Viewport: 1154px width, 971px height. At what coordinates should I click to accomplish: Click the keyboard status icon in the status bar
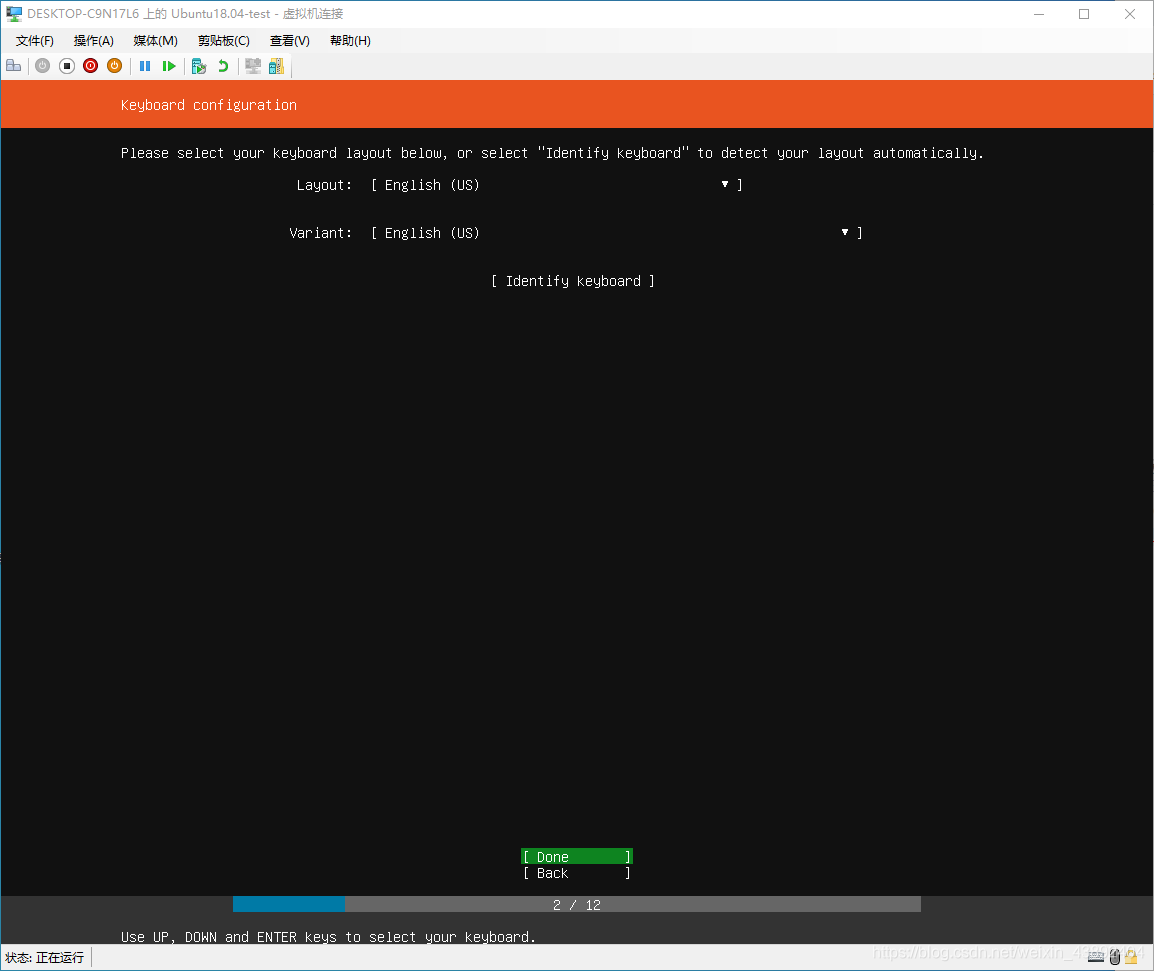tap(1096, 957)
